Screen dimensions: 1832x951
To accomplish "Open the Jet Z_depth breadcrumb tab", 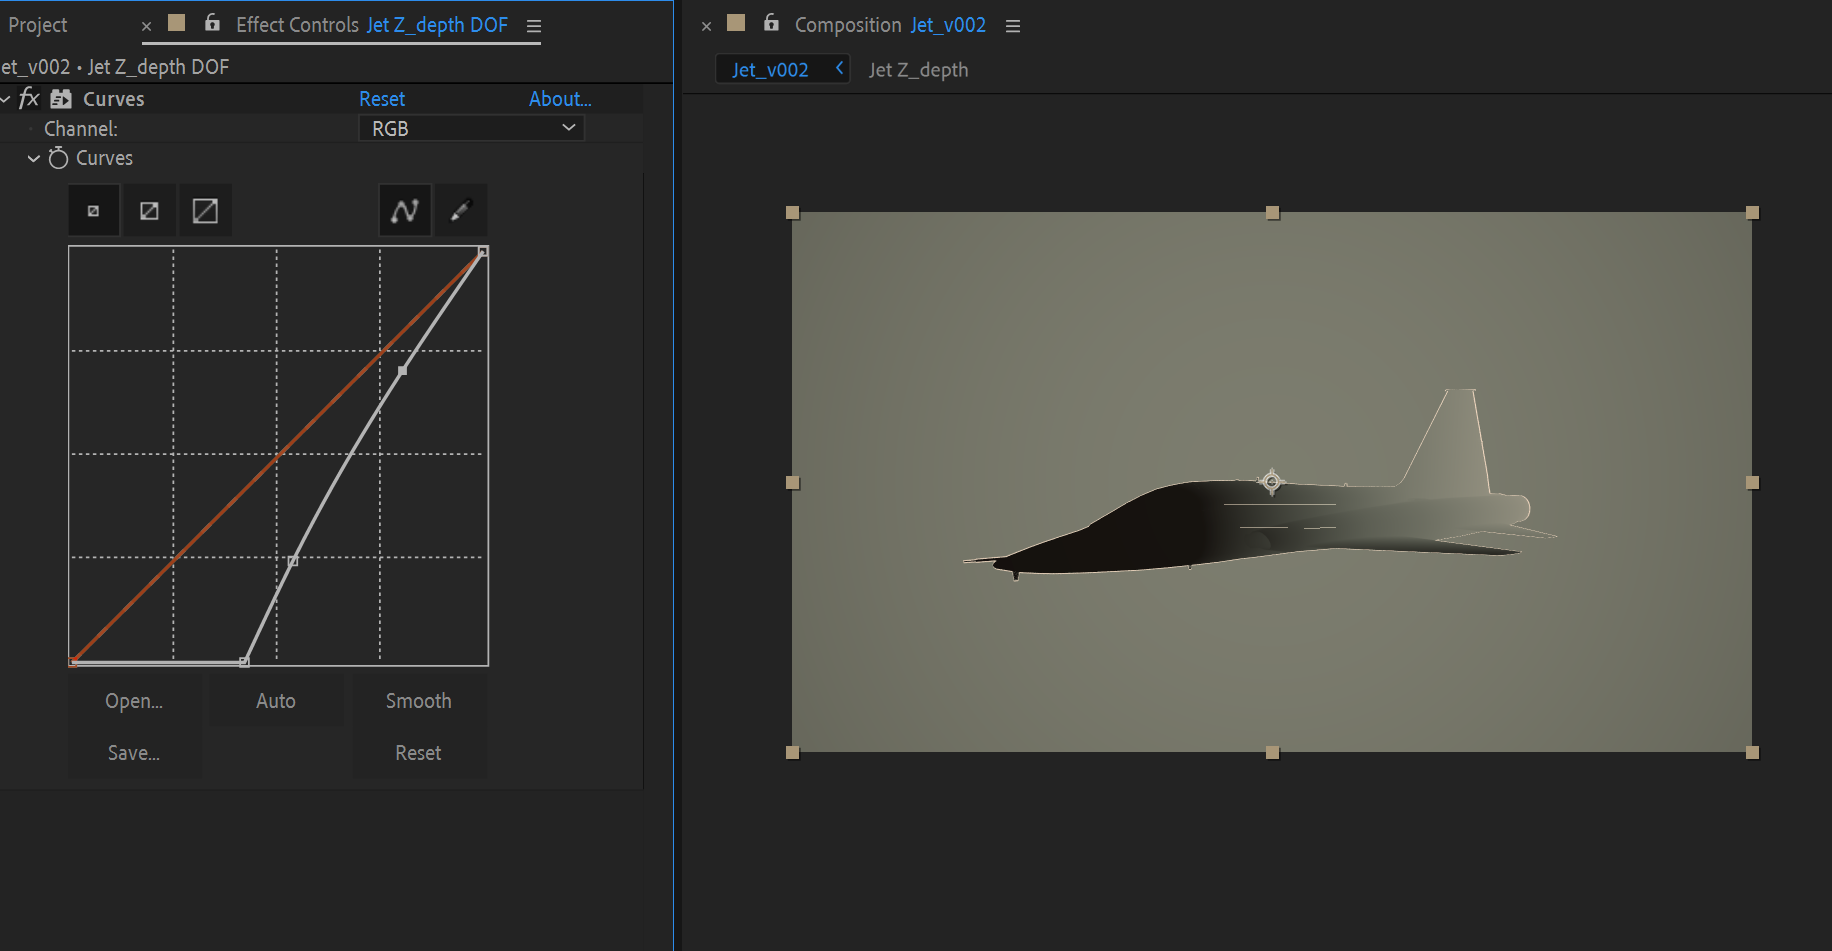I will pyautogui.click(x=917, y=70).
